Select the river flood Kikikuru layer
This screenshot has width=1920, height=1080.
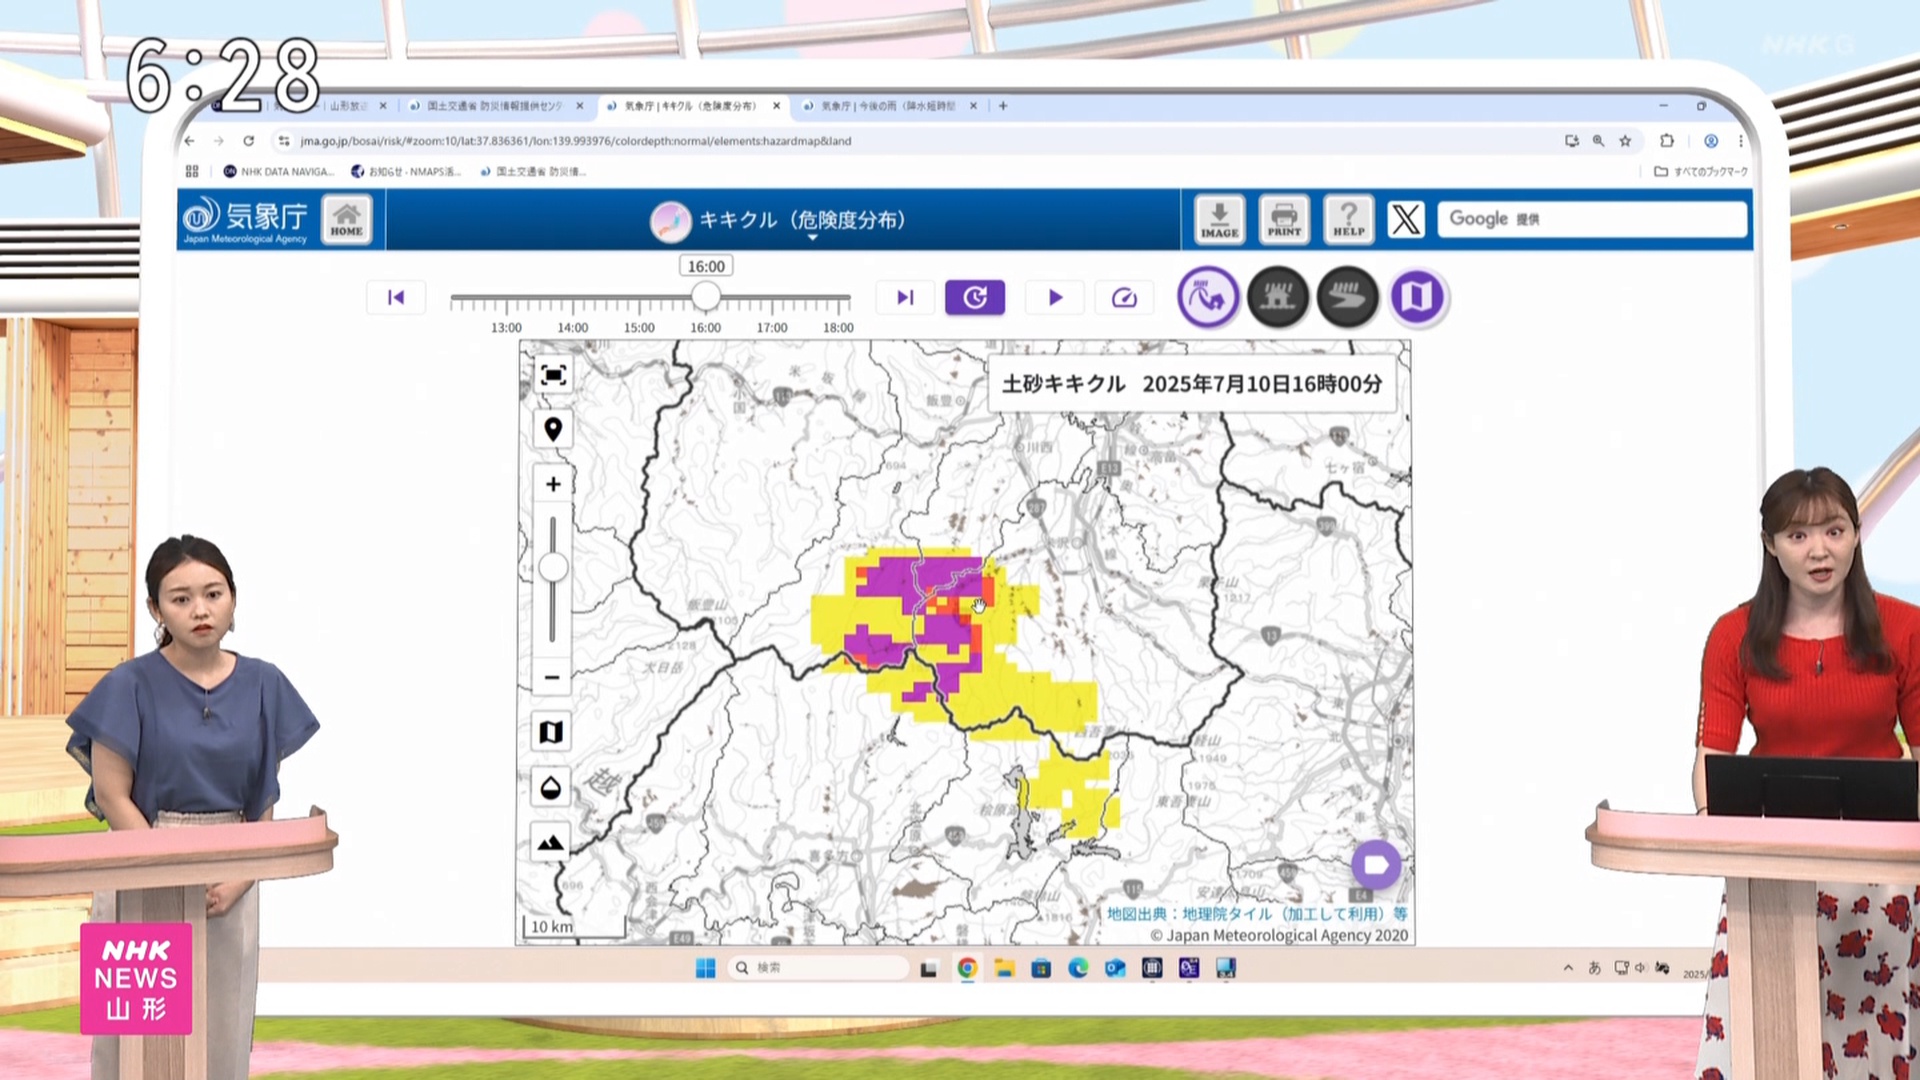click(1347, 297)
